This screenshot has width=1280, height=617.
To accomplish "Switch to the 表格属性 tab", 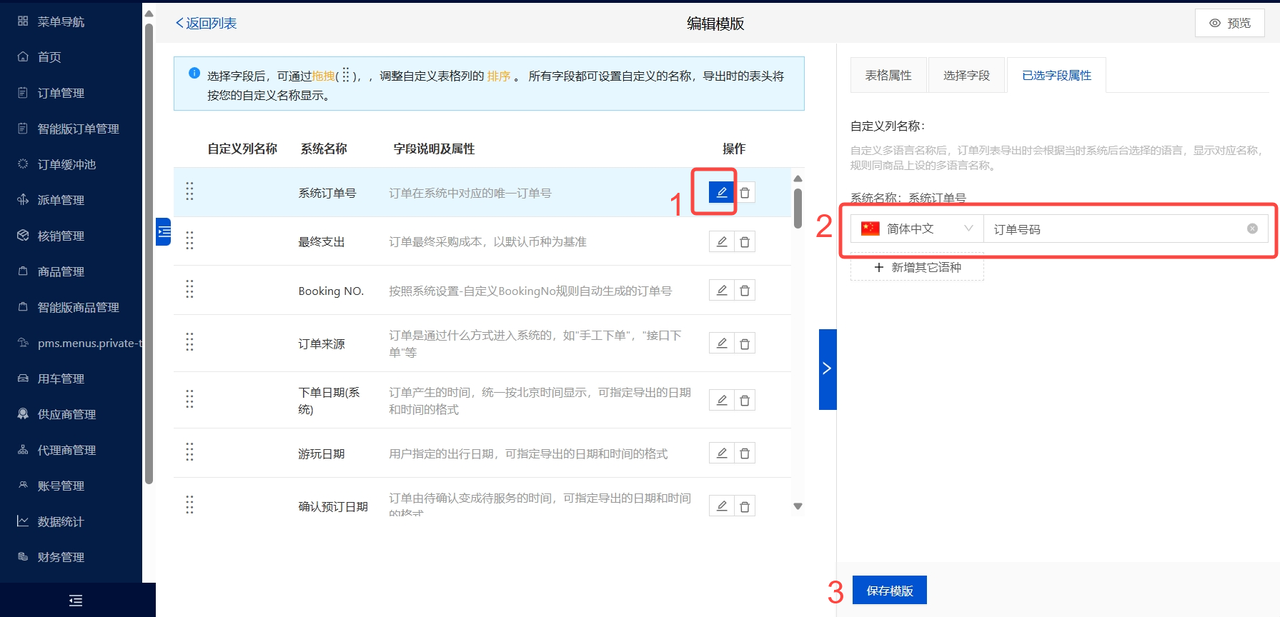I will (888, 76).
